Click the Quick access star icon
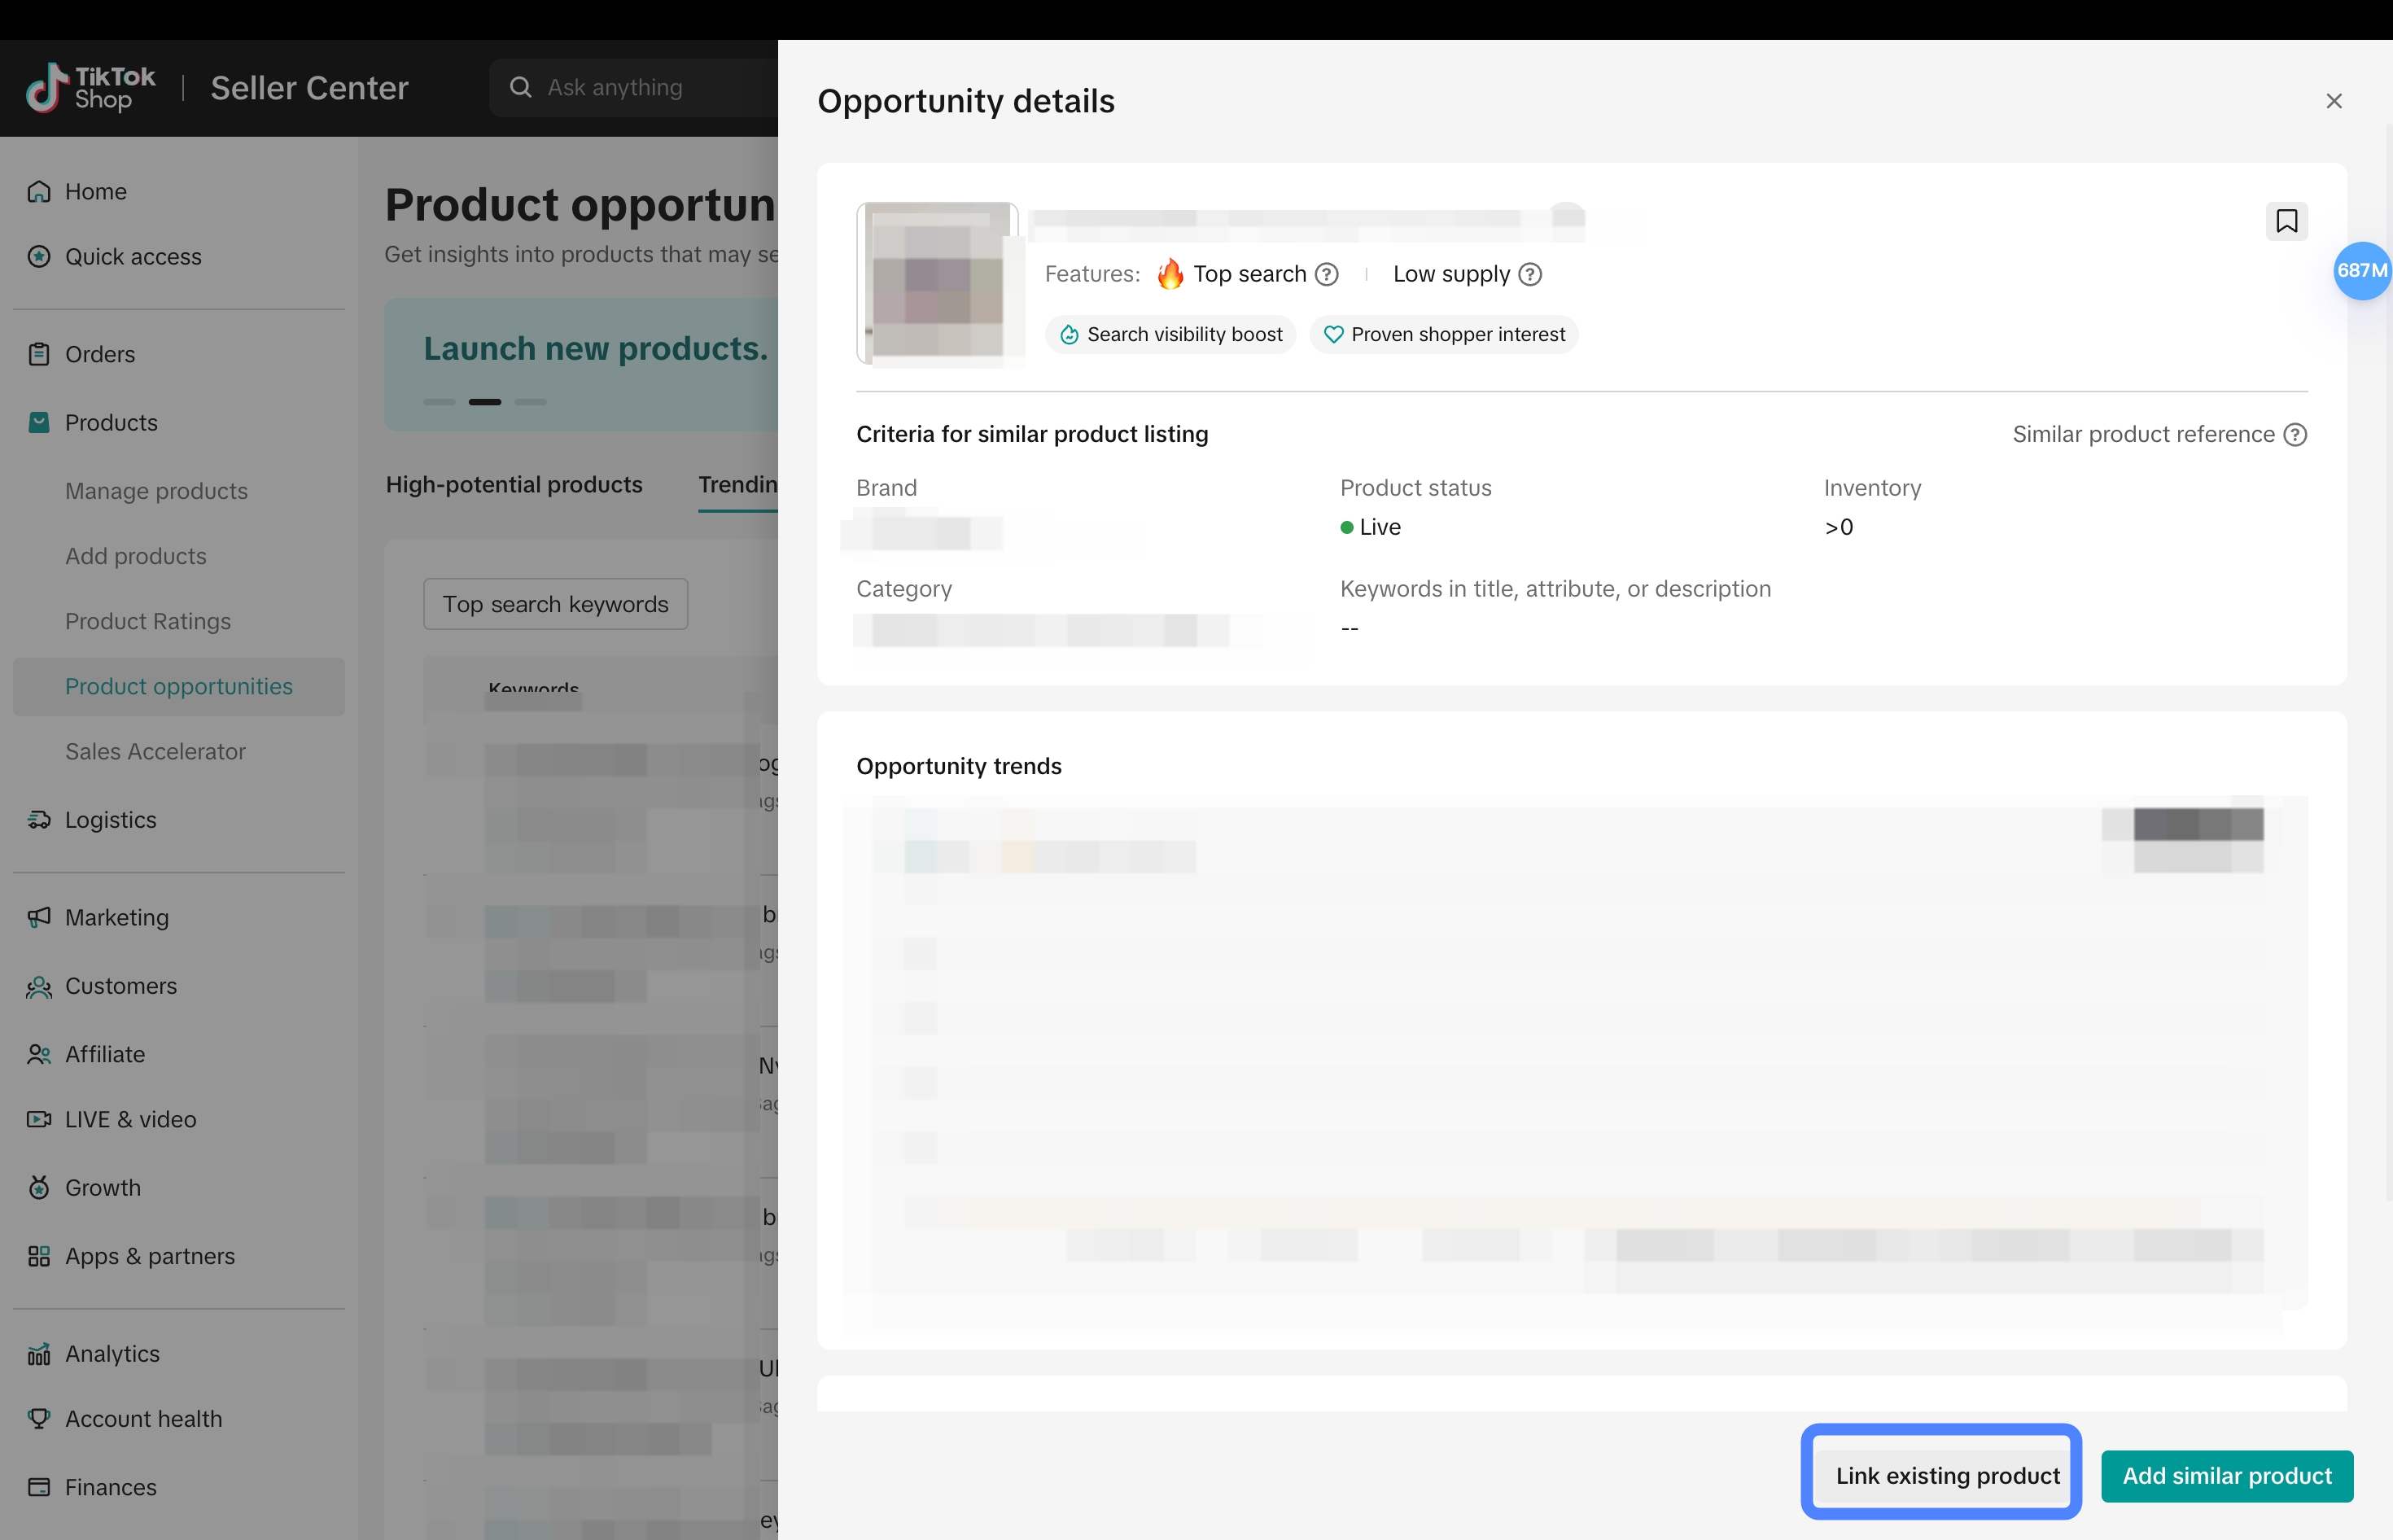 coord(39,256)
